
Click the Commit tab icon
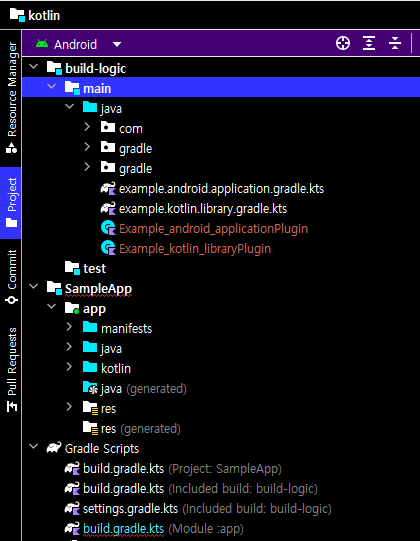pos(12,300)
